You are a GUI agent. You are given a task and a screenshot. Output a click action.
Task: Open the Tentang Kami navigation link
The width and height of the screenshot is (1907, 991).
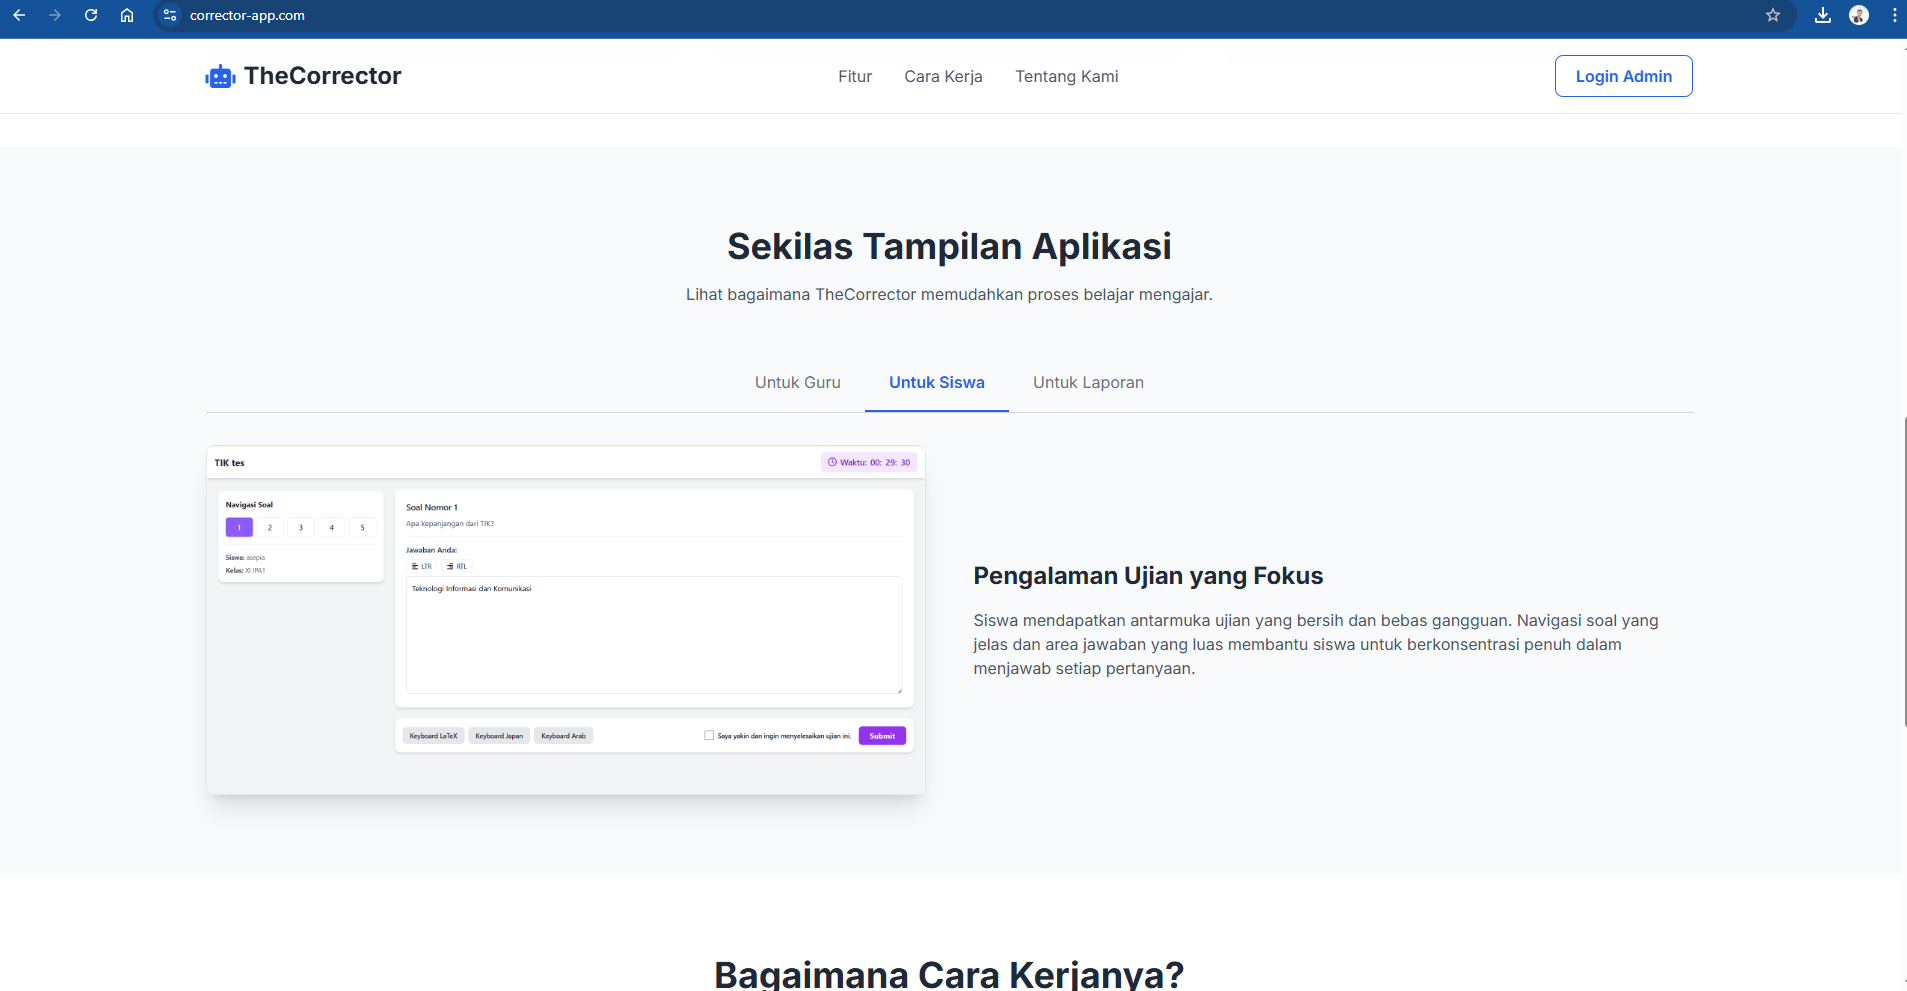pos(1067,76)
